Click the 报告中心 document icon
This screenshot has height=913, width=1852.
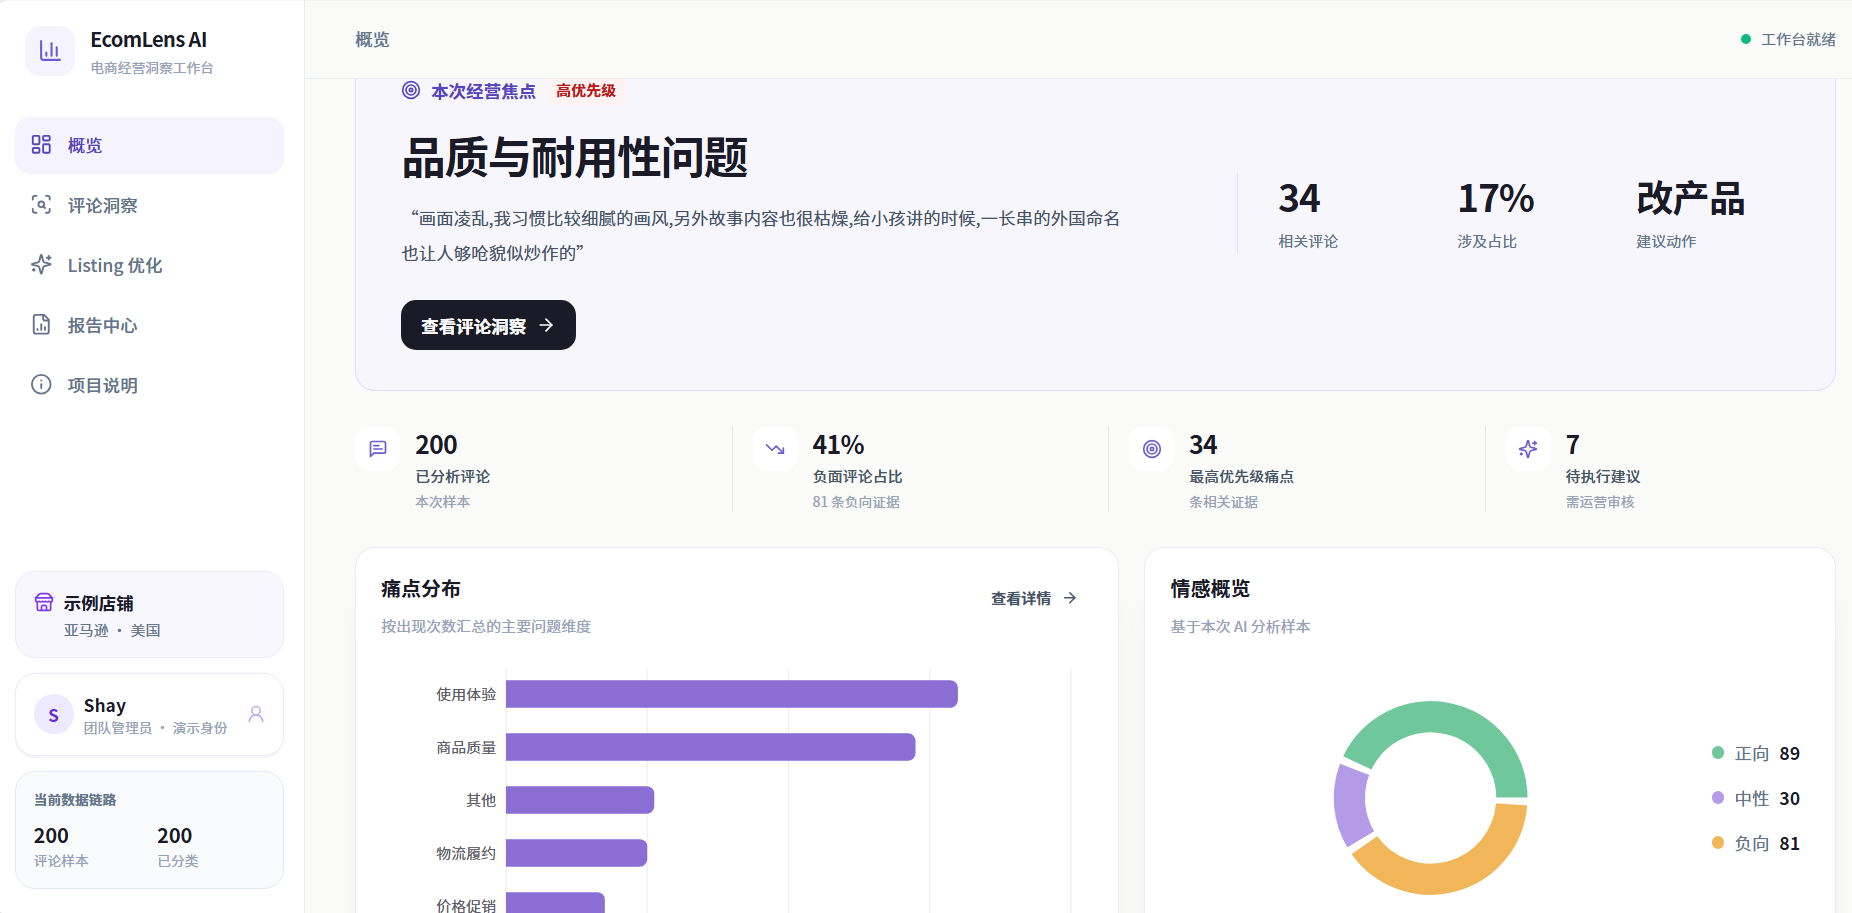pos(41,325)
